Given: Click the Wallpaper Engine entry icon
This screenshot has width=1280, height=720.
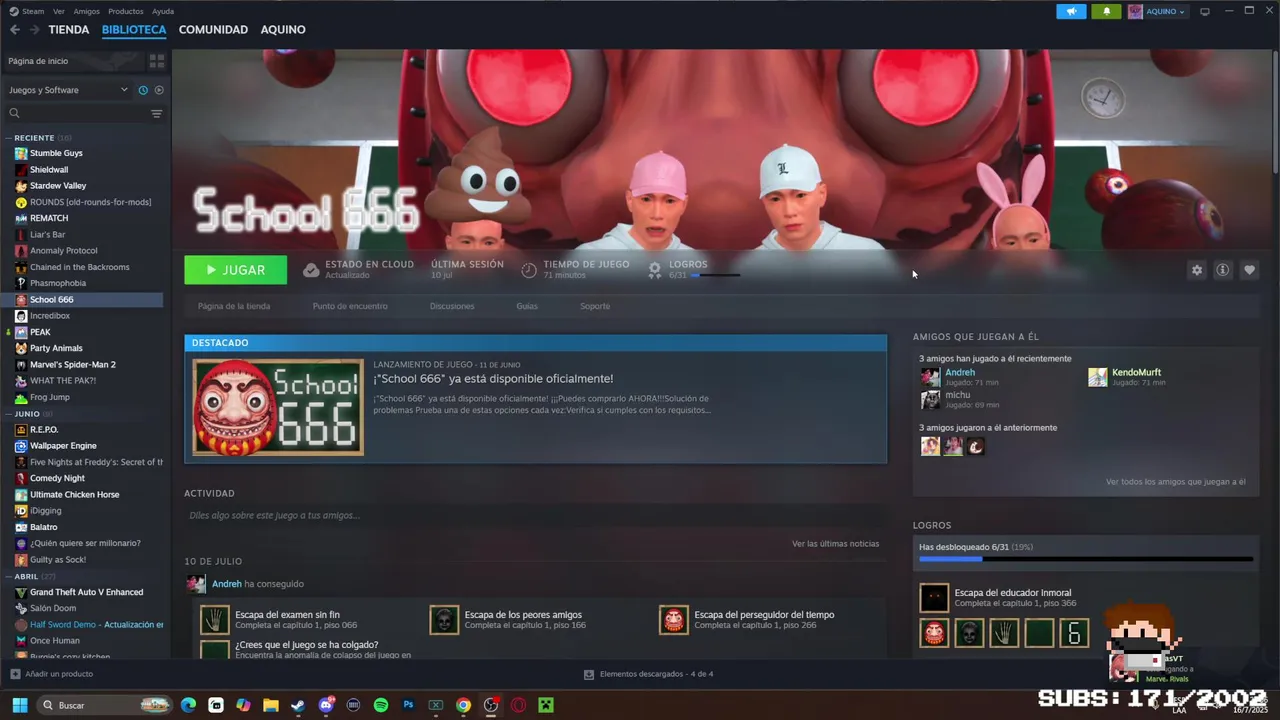Looking at the screenshot, I should pos(21,446).
